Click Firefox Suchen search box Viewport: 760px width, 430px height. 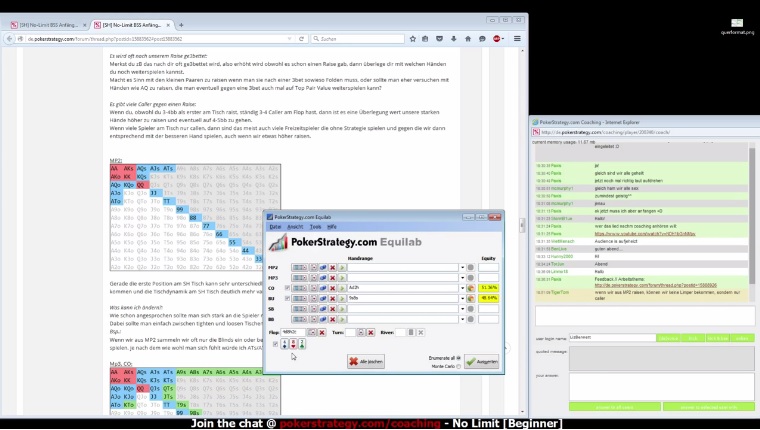click(x=358, y=39)
